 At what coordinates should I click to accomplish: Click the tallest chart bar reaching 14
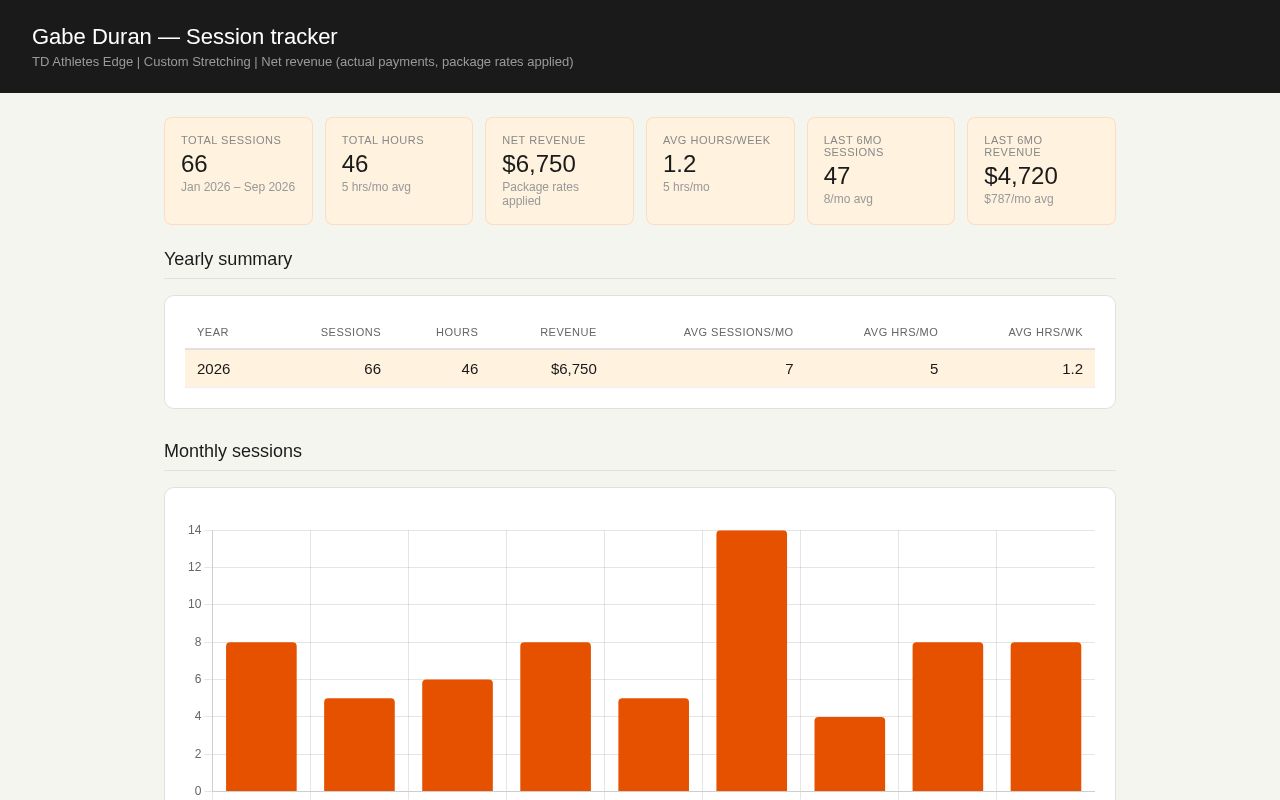[x=752, y=661]
